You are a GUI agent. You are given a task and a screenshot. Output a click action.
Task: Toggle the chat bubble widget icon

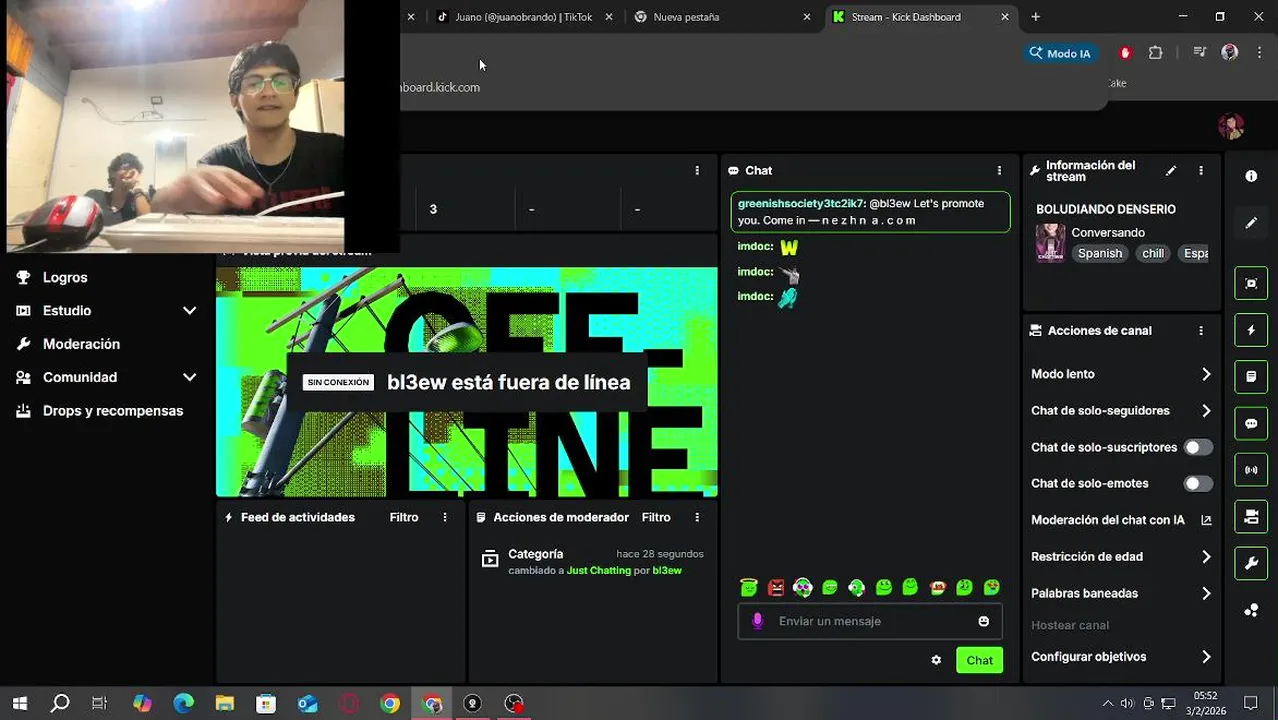[x=1251, y=423]
